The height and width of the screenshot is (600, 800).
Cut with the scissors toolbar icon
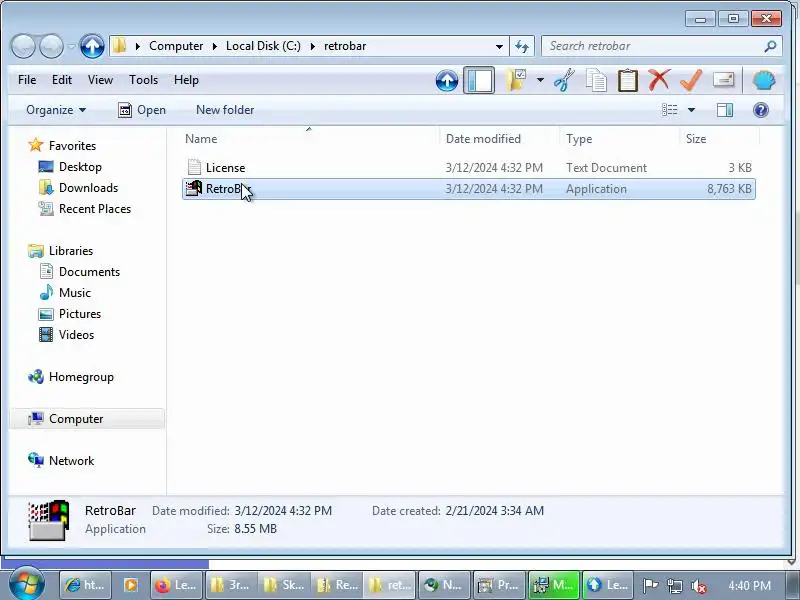click(x=564, y=81)
